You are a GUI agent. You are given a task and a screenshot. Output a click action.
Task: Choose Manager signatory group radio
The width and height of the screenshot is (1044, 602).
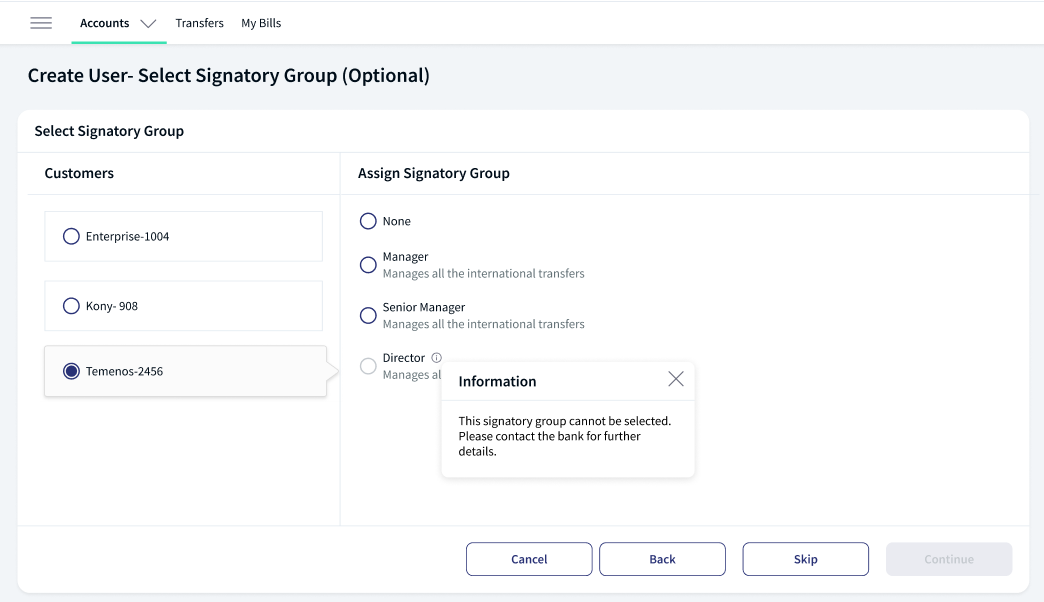click(368, 265)
